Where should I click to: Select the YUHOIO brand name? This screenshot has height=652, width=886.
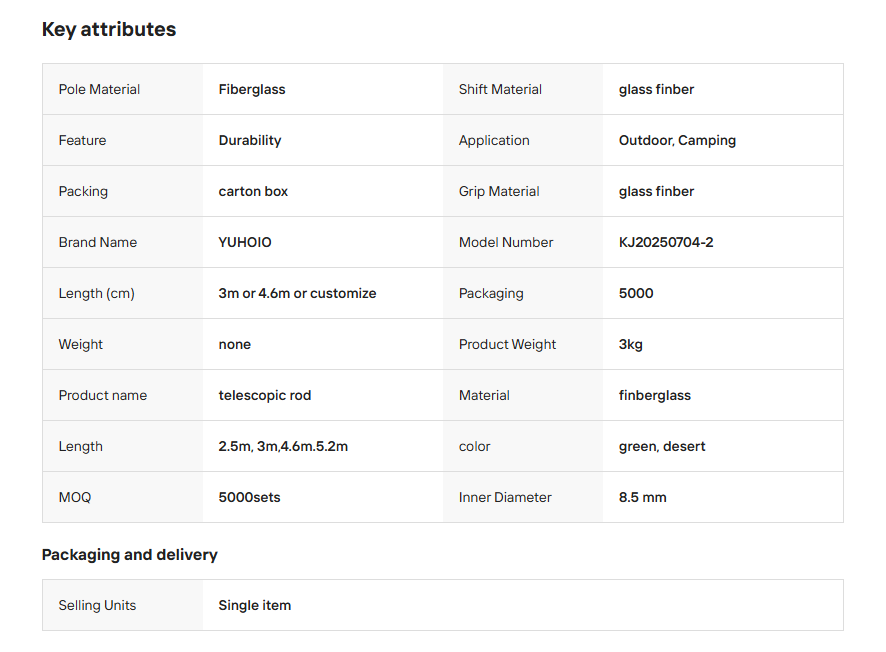pos(245,243)
